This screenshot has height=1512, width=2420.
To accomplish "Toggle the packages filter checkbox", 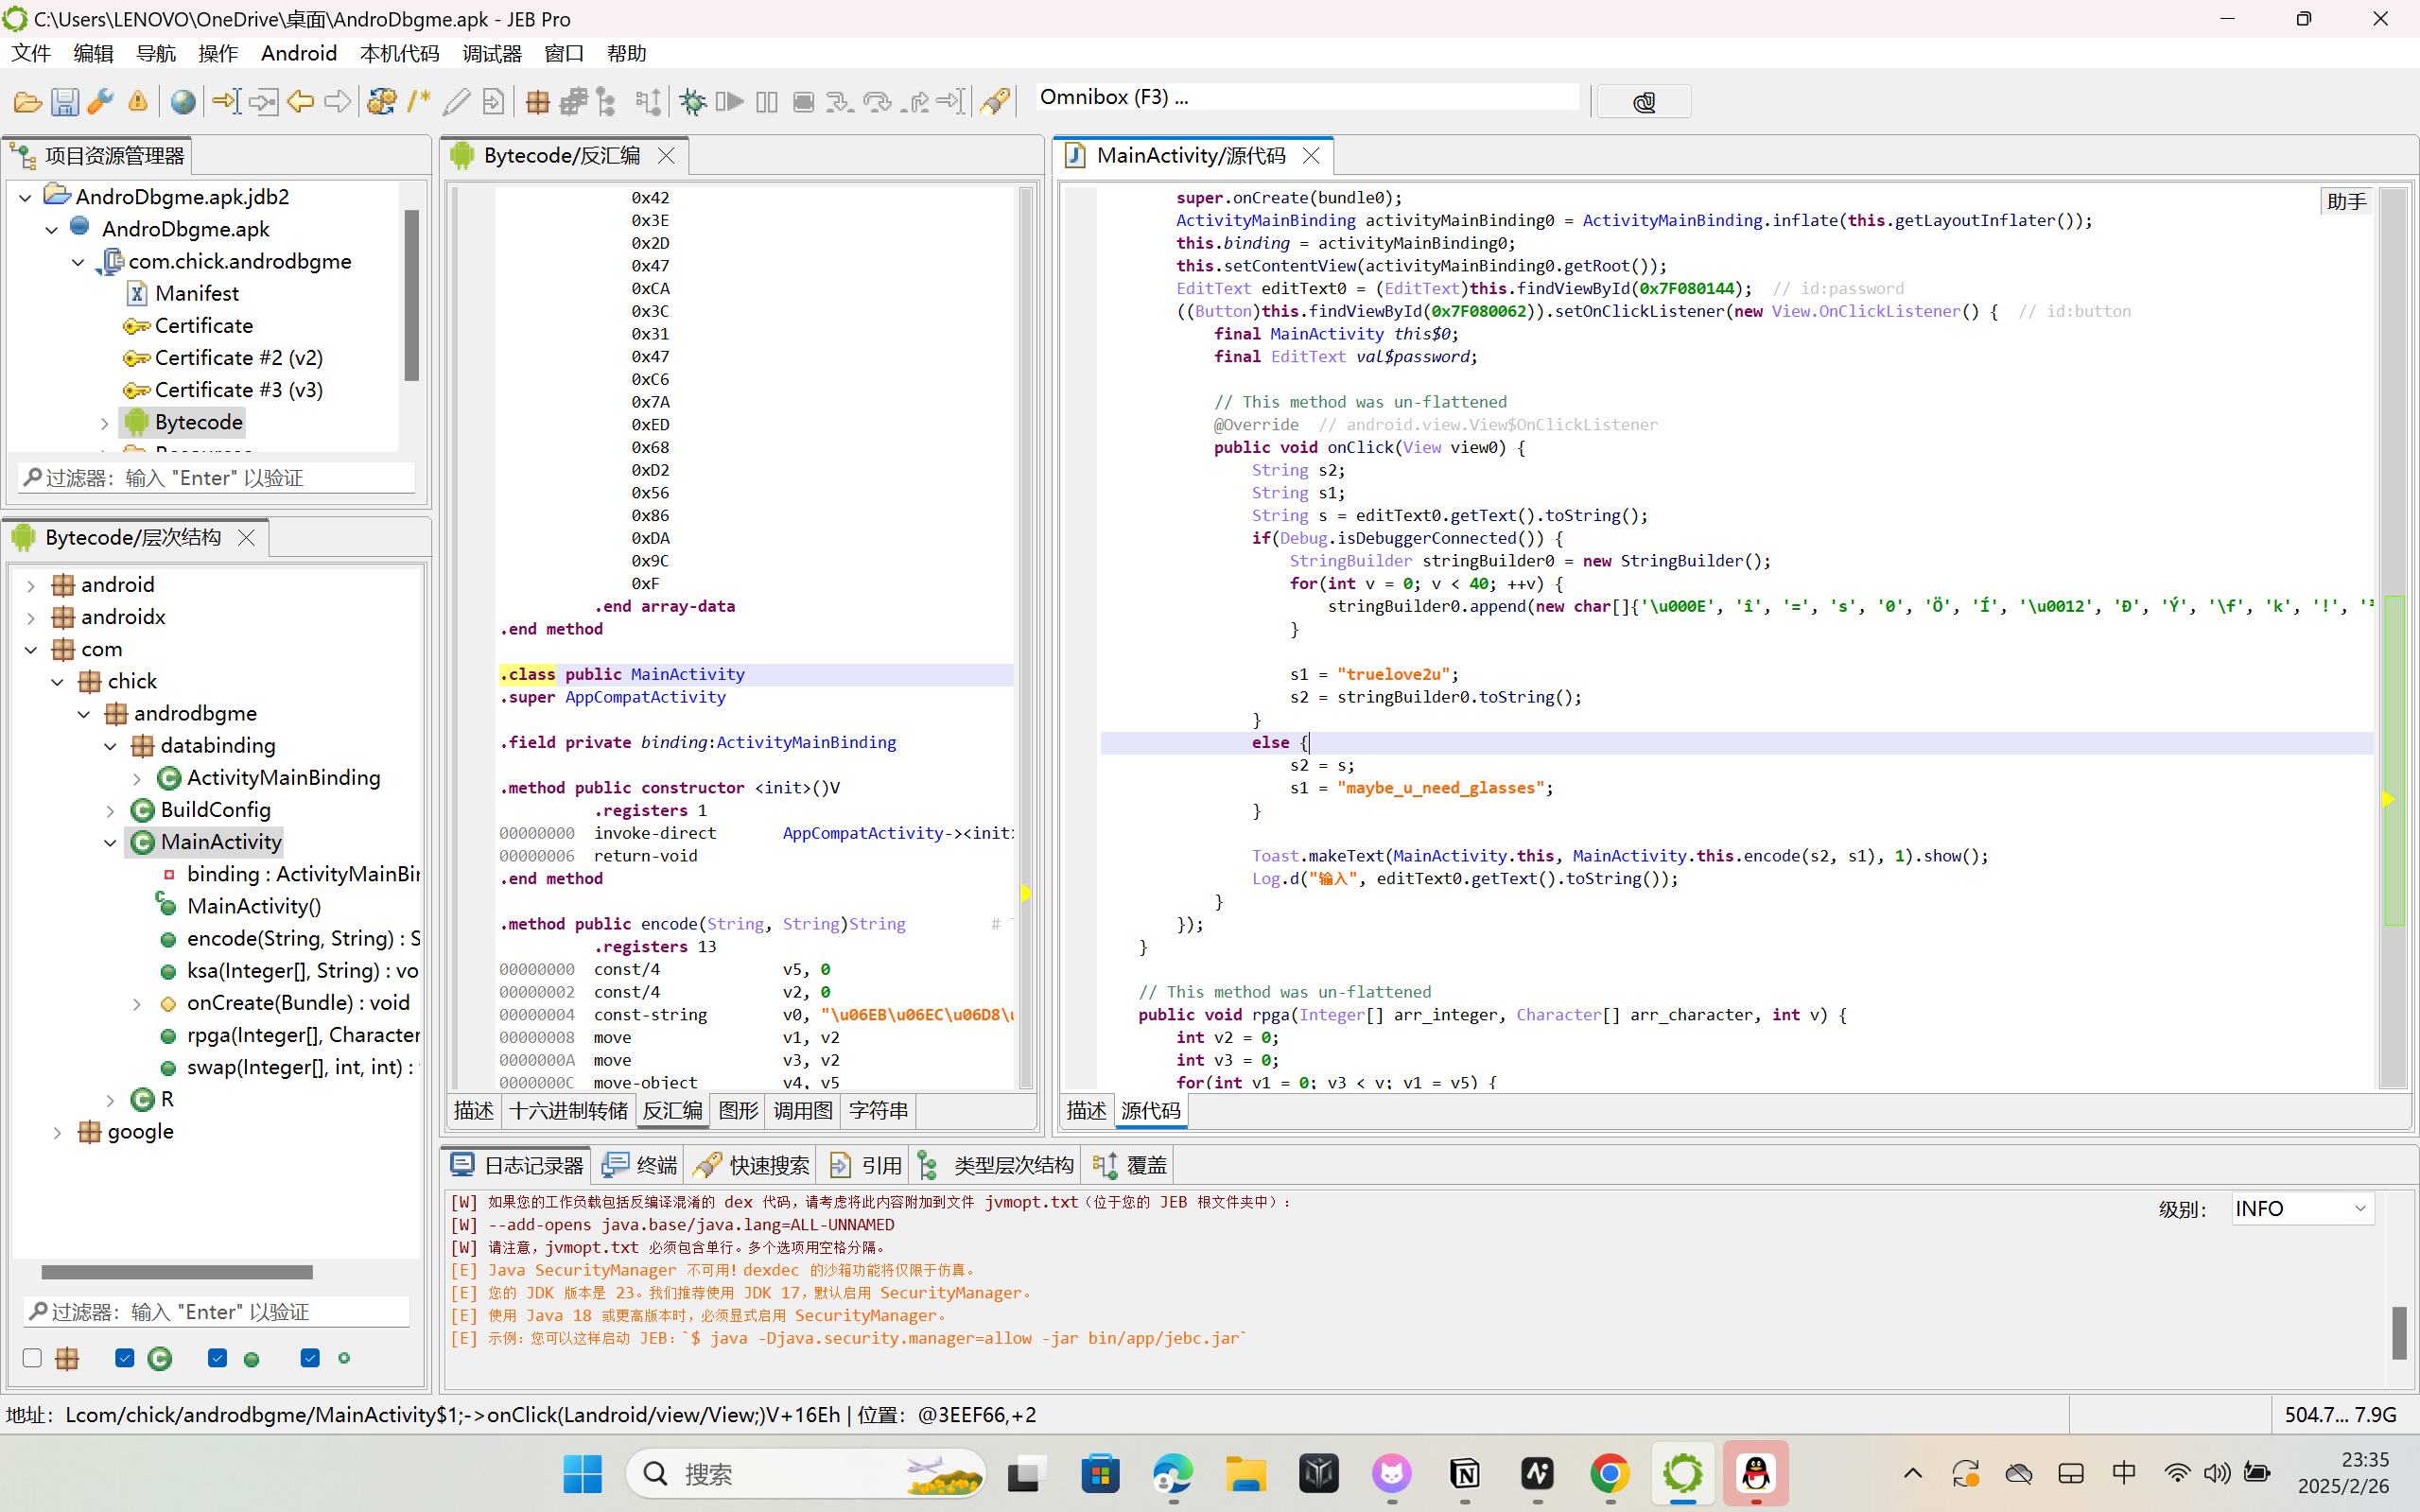I will pyautogui.click(x=32, y=1357).
